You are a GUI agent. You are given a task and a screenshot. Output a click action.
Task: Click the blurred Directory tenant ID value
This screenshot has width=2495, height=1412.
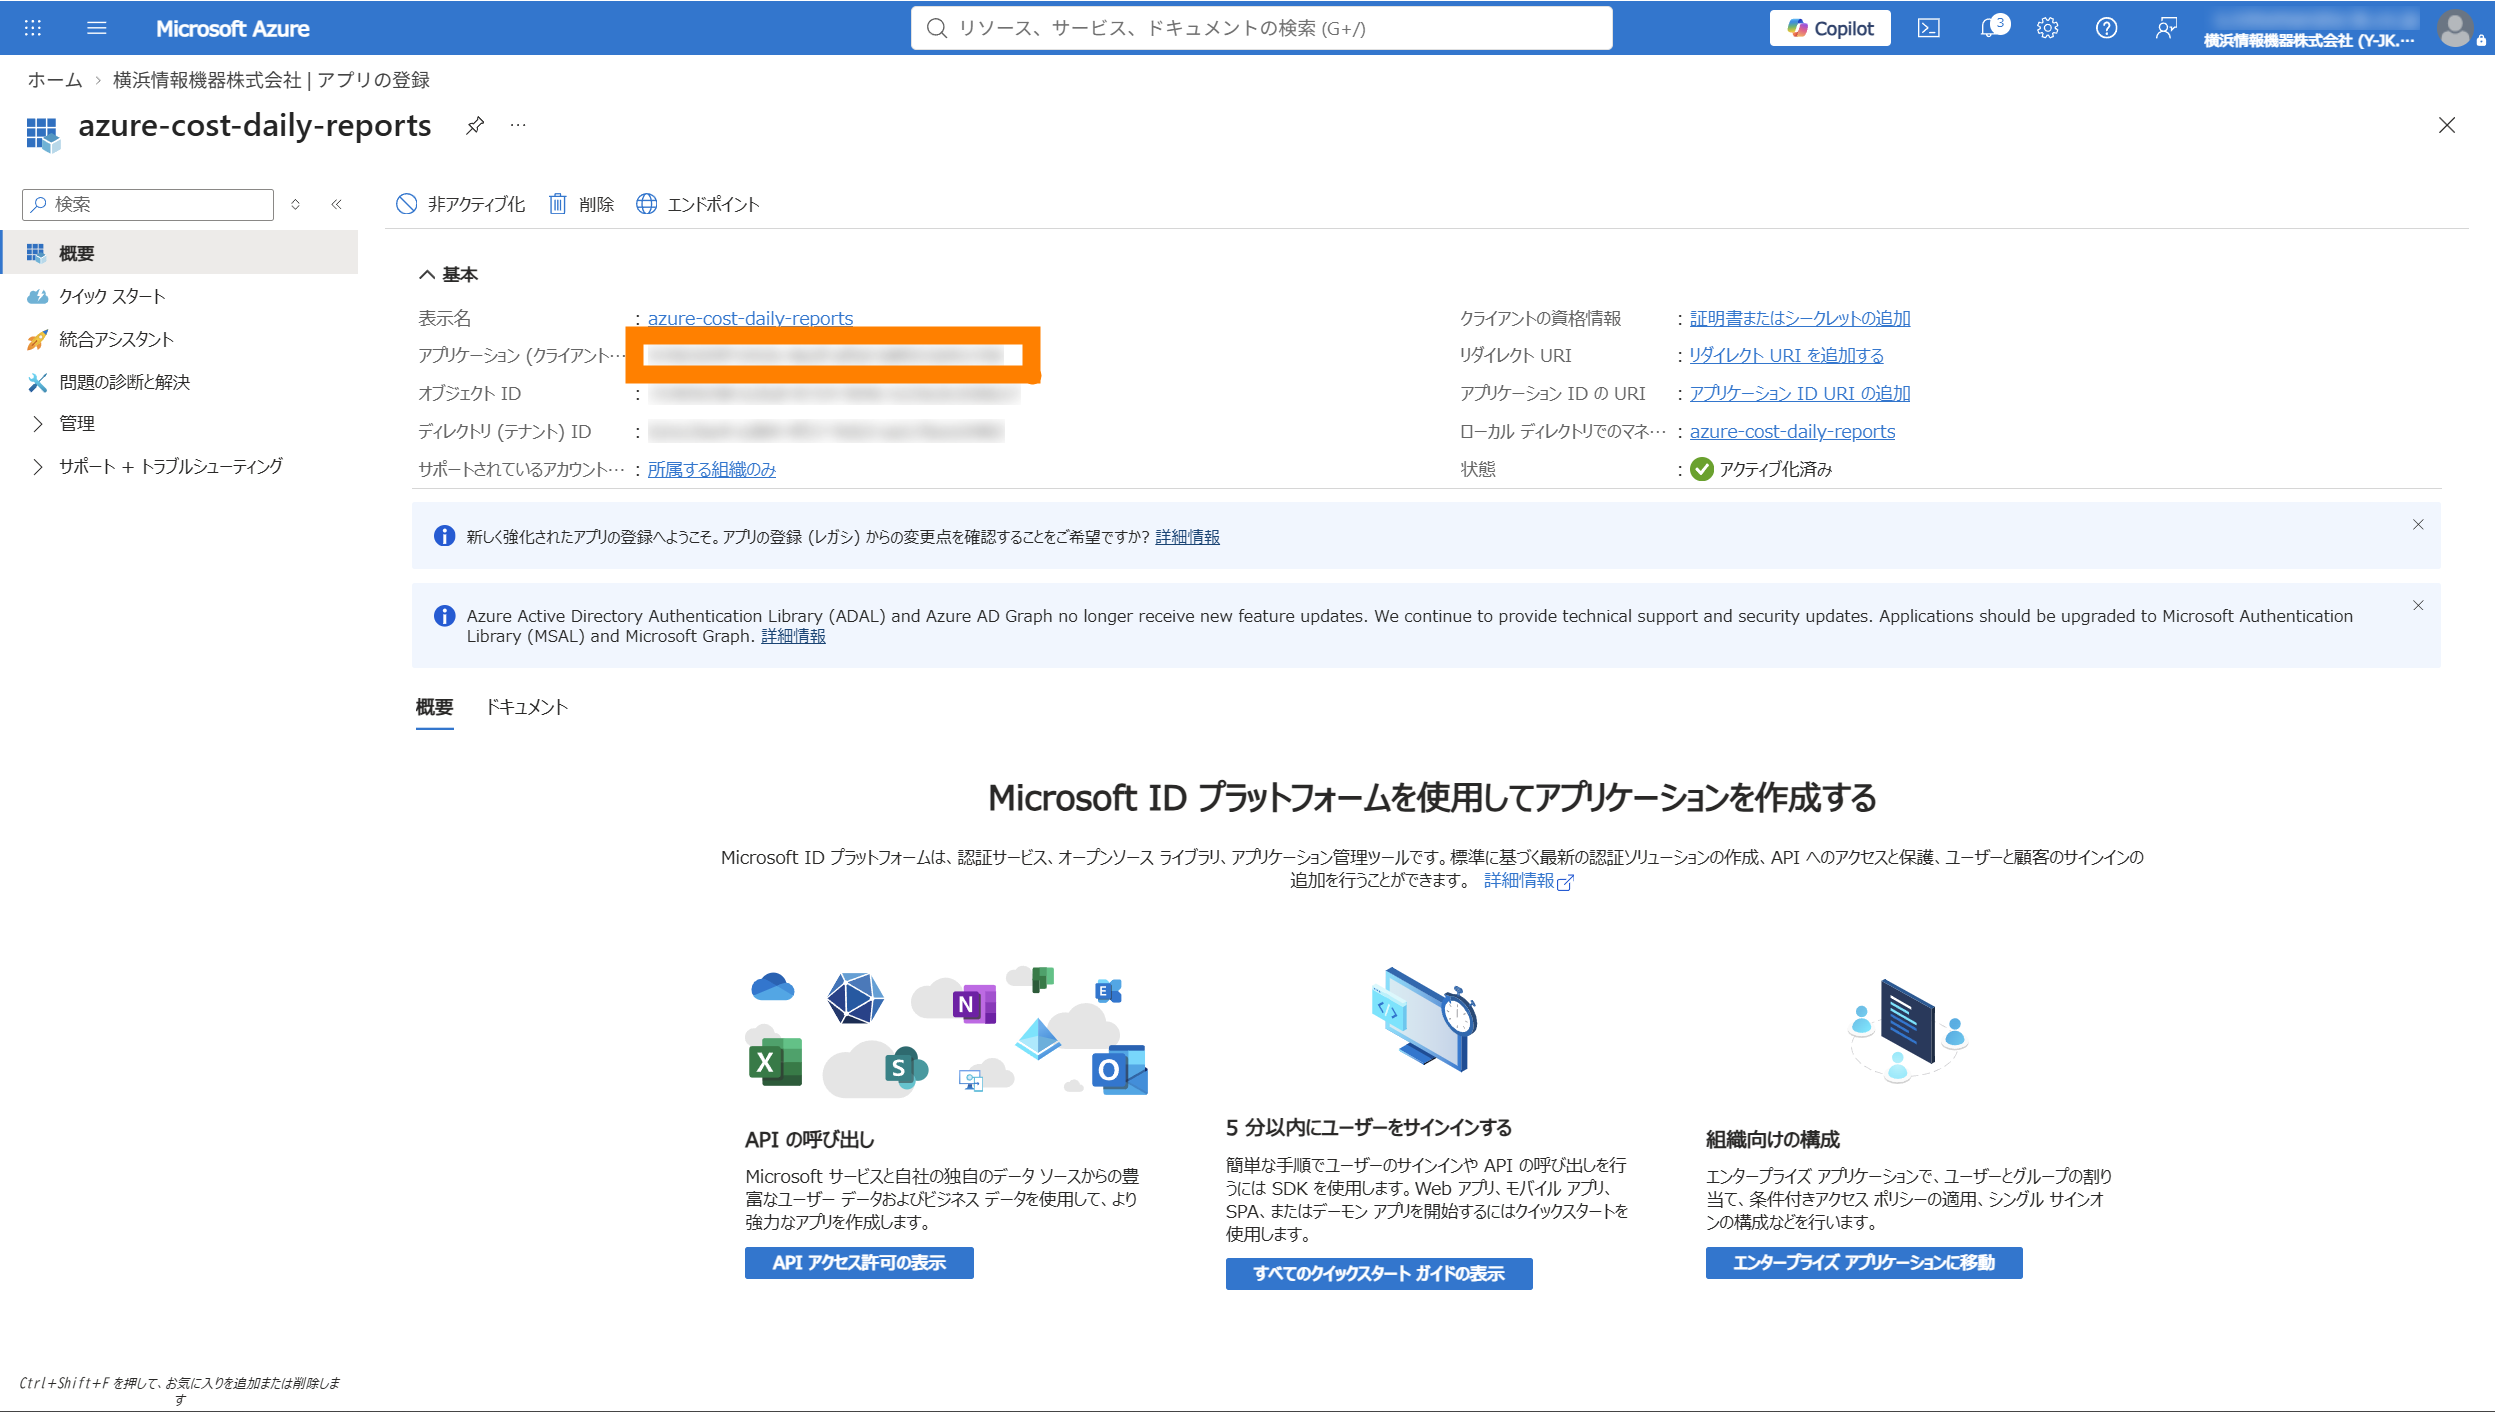pos(825,432)
